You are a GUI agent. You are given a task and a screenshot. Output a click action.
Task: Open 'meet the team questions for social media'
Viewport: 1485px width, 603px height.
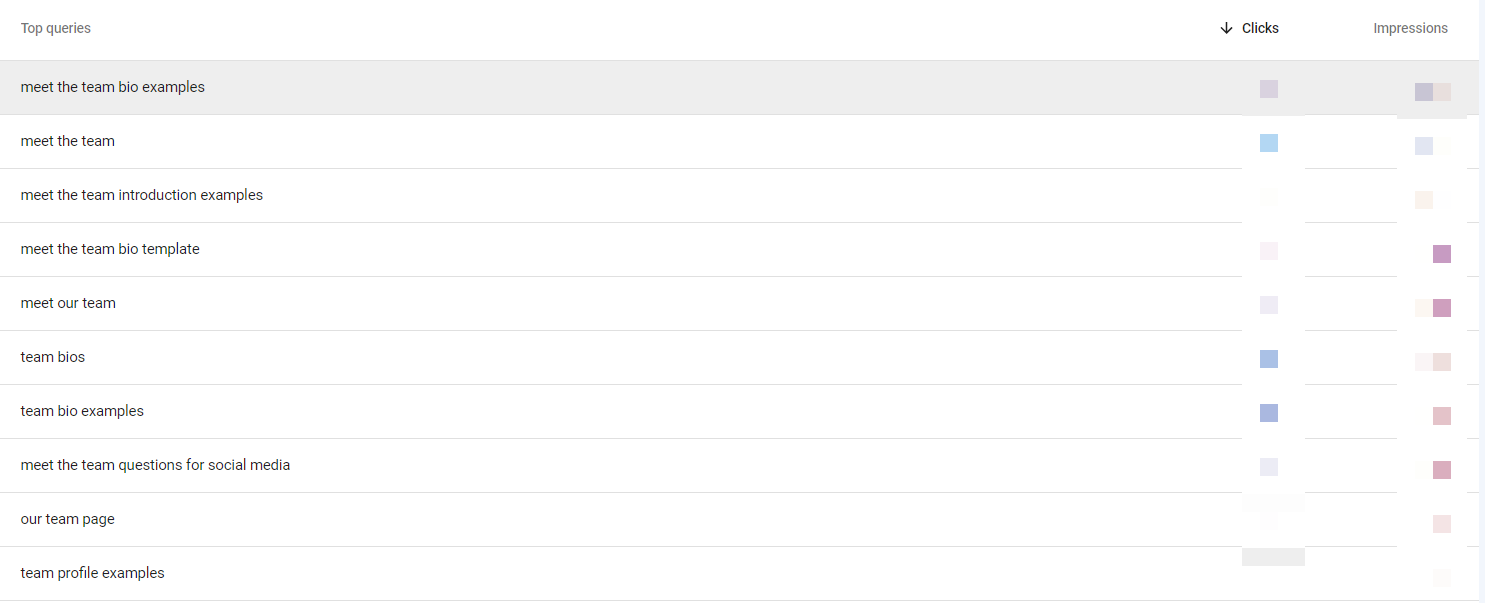point(155,465)
